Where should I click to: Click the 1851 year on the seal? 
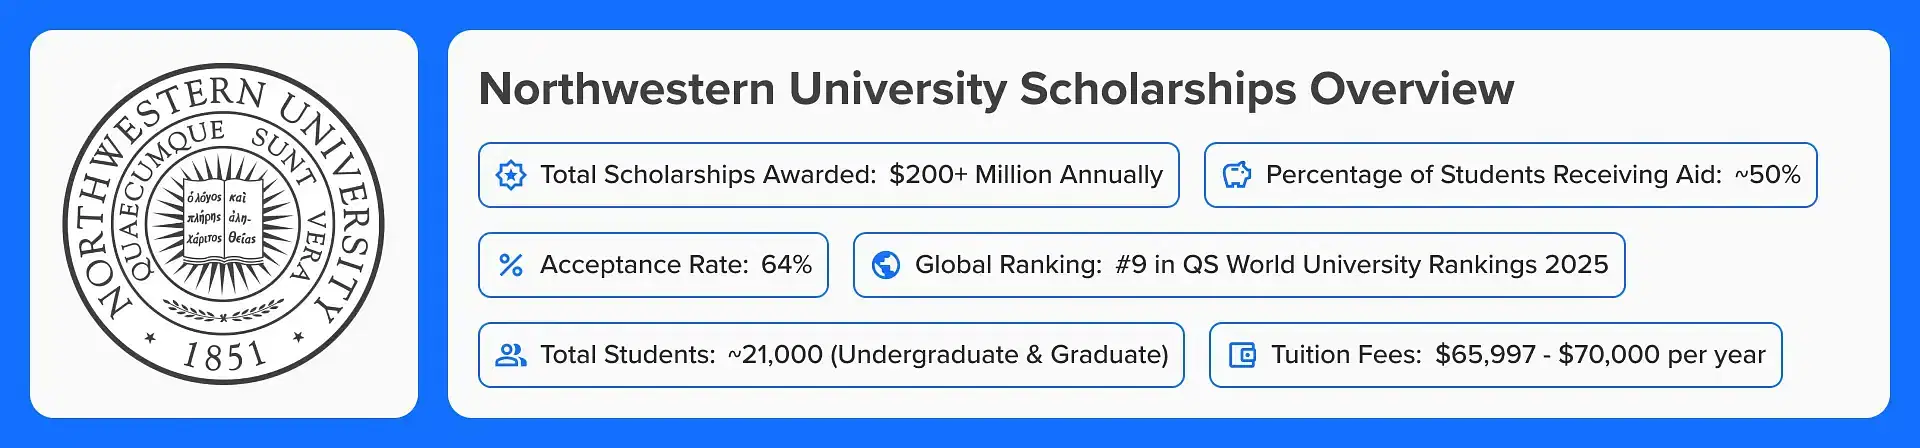pos(224,355)
